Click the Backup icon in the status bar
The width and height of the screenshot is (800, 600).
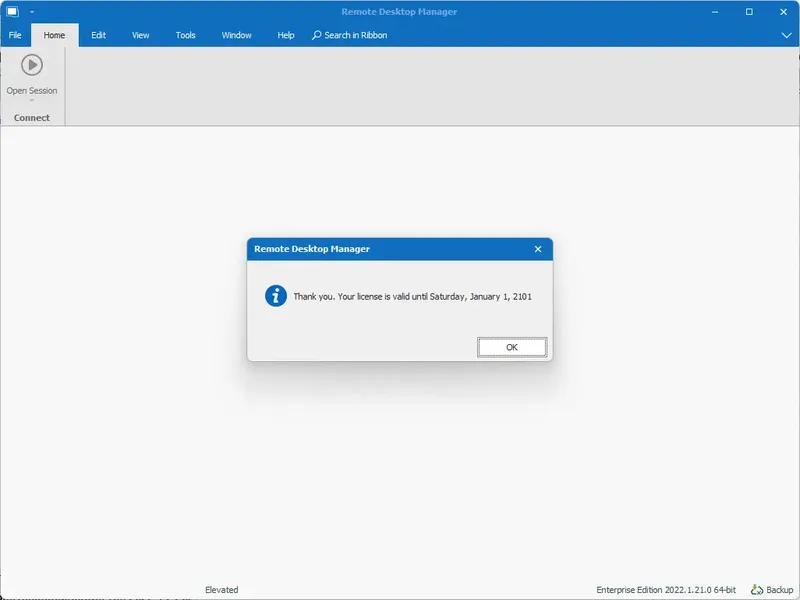coord(758,590)
